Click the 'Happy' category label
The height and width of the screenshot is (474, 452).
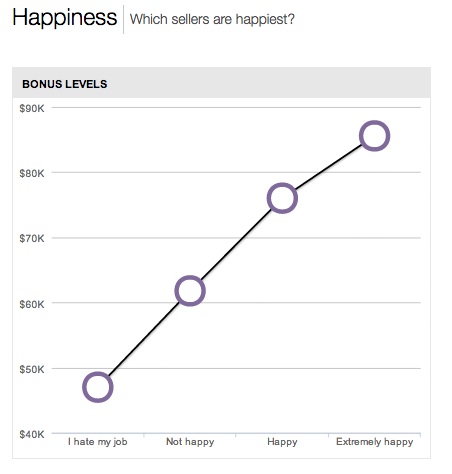[x=282, y=442]
